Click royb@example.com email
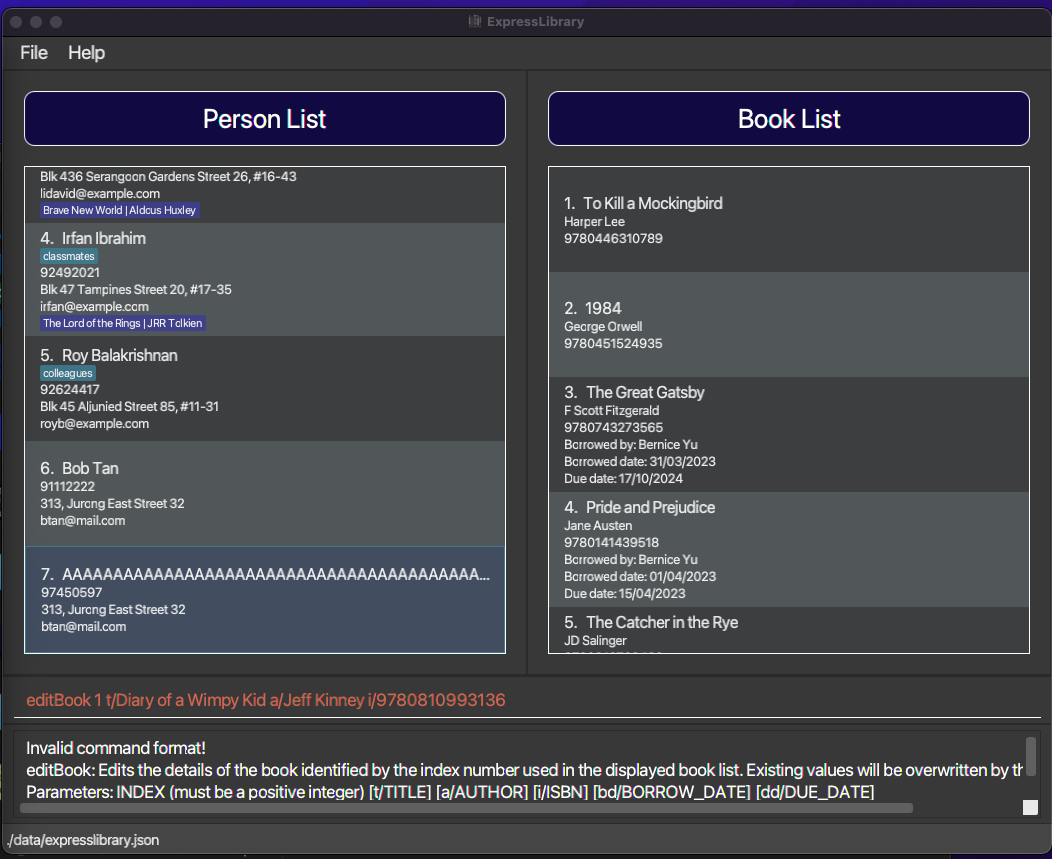This screenshot has width=1052, height=859. point(95,423)
